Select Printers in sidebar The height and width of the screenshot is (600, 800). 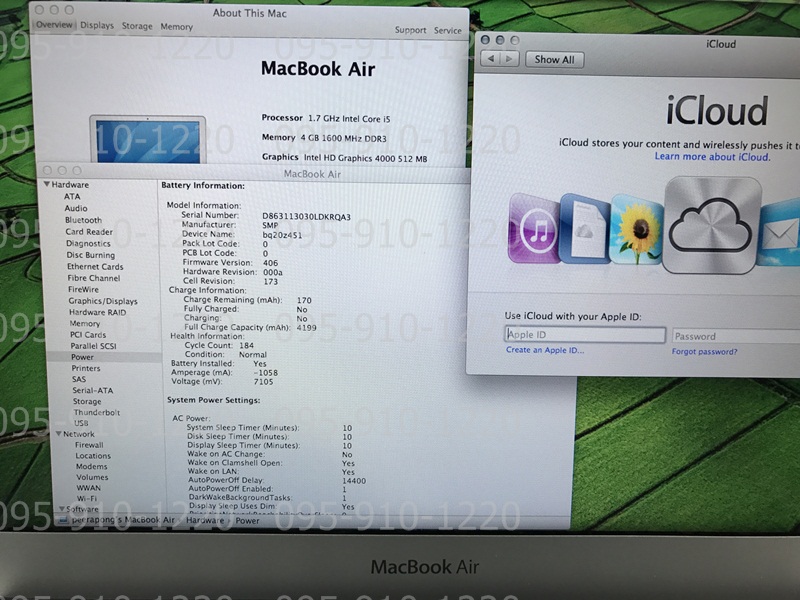(86, 368)
